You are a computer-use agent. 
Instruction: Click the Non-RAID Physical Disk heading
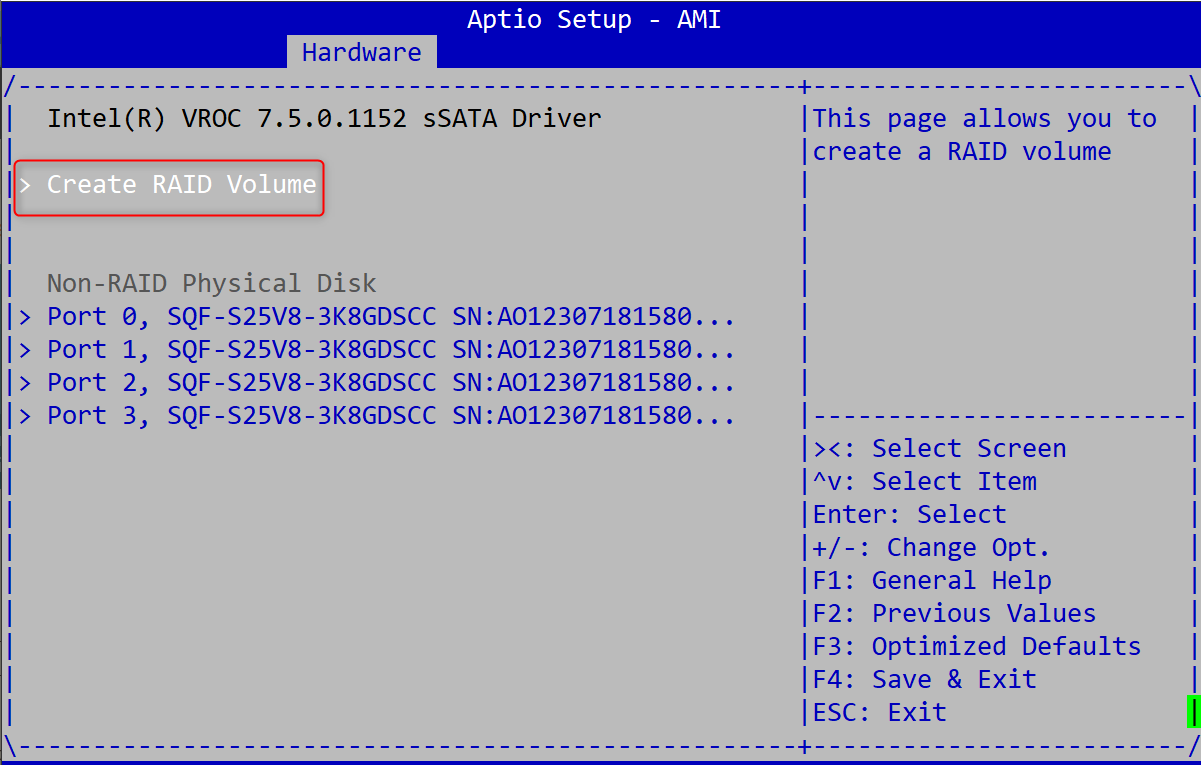point(211,284)
